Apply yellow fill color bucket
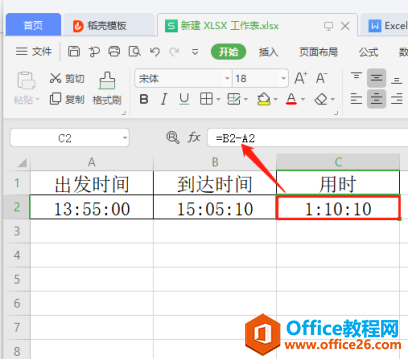The width and height of the screenshot is (408, 362). click(264, 99)
